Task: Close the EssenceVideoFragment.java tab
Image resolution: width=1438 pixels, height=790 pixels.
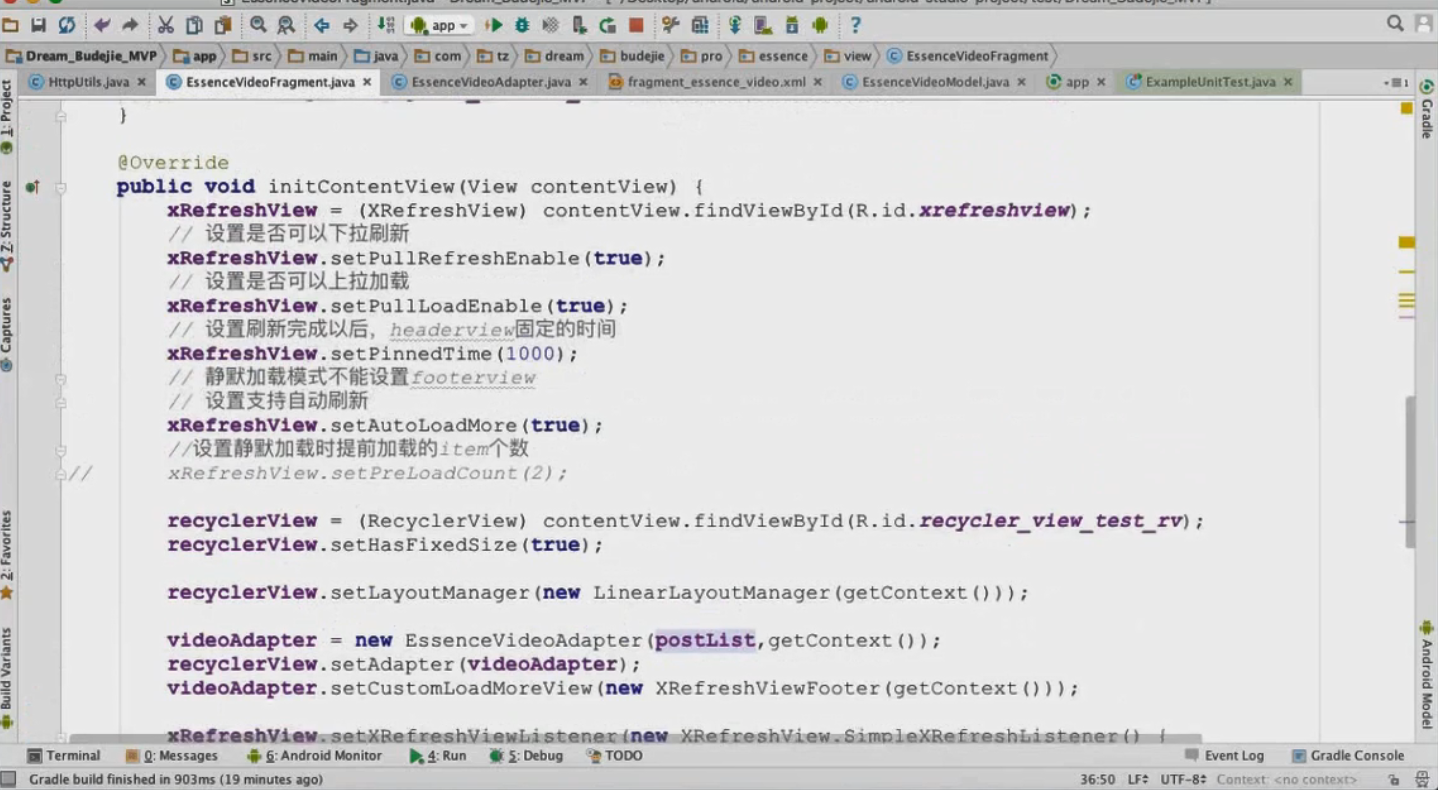Action: click(367, 83)
